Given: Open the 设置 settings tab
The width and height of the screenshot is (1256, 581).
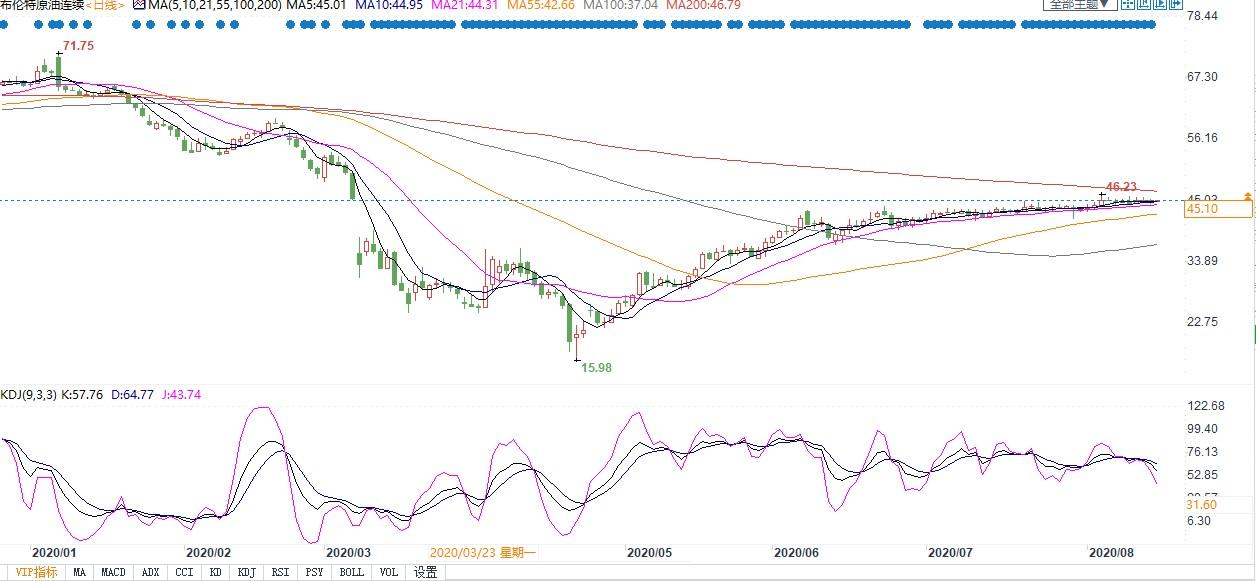Looking at the screenshot, I should [426, 572].
